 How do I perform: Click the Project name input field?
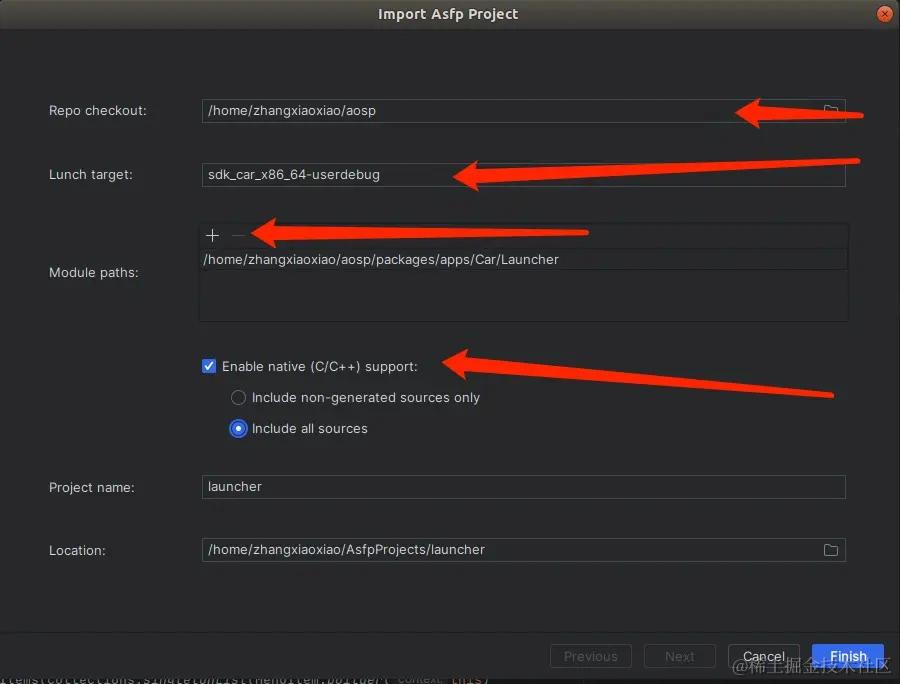[x=523, y=487]
